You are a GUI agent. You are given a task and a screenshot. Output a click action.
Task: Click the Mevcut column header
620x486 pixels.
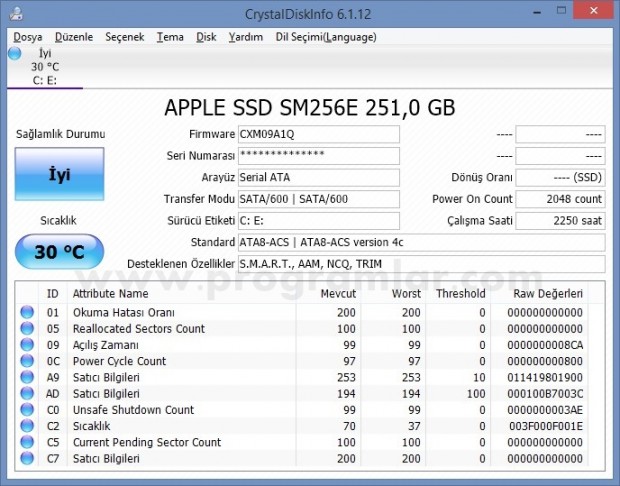pyautogui.click(x=328, y=293)
